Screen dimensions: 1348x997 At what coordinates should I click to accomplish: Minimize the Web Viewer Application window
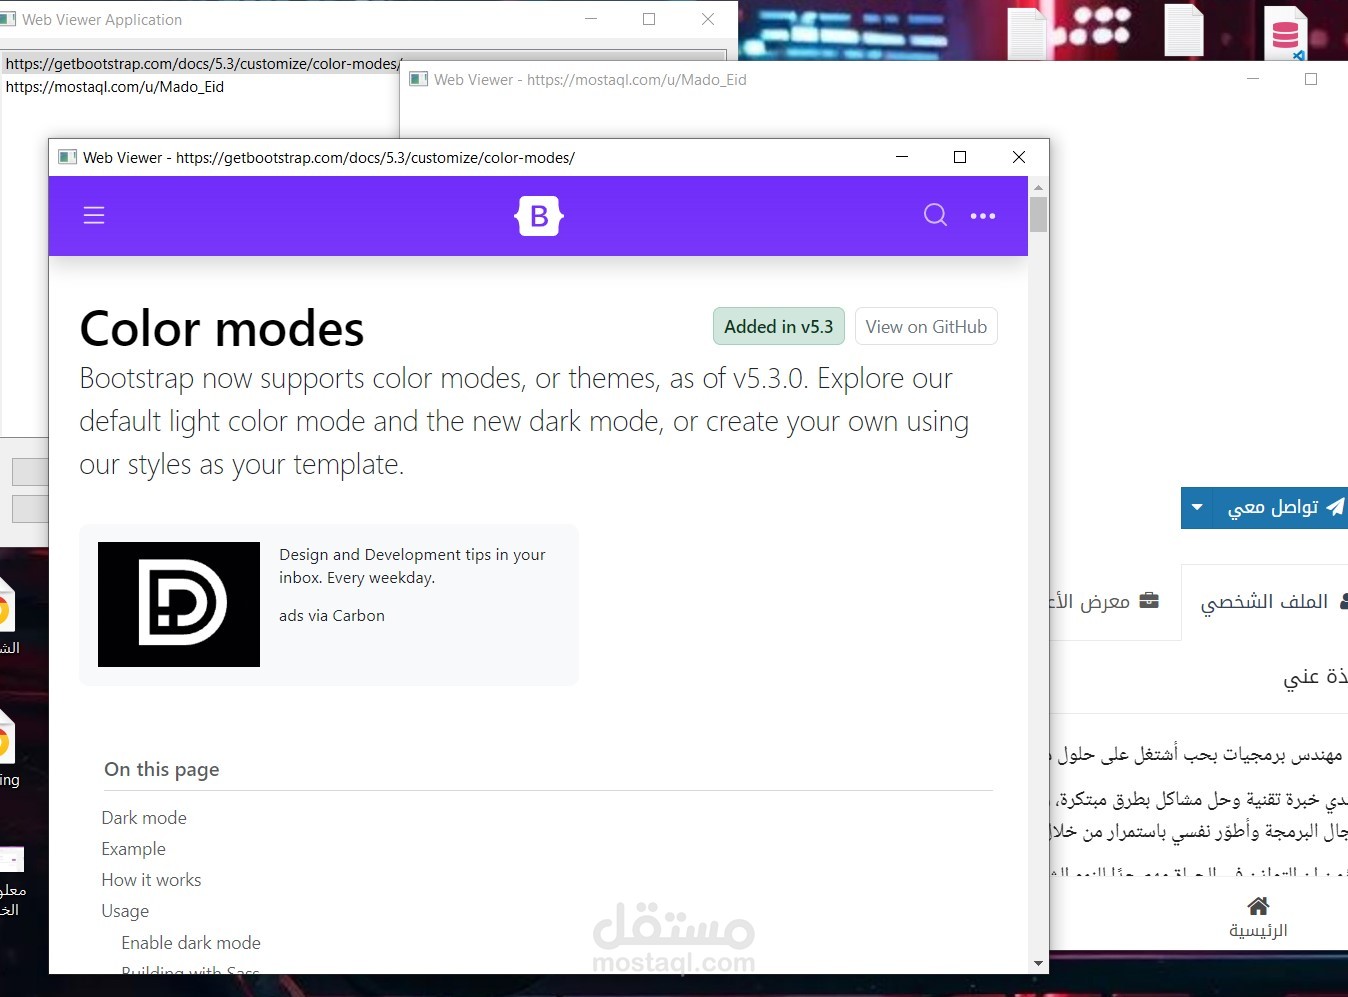[x=591, y=19]
